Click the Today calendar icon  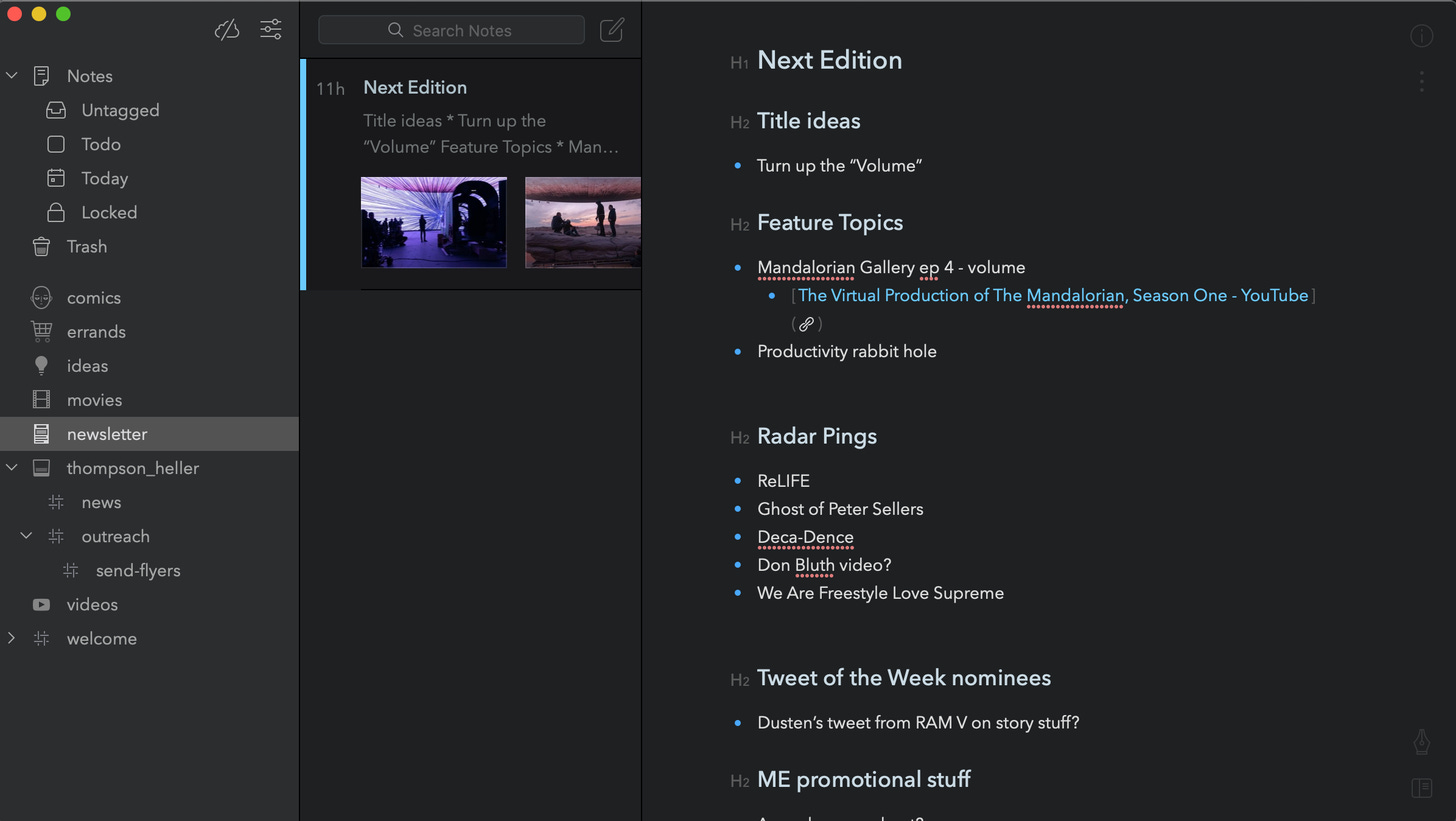click(x=56, y=178)
